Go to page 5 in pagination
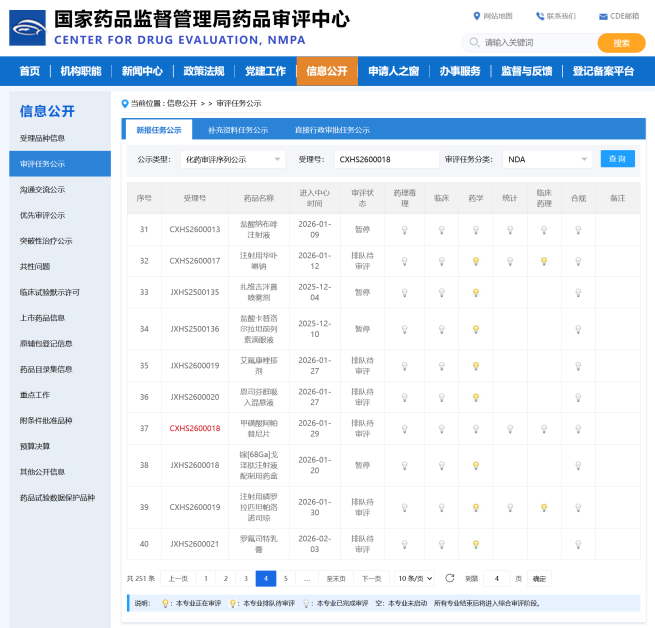 [286, 578]
